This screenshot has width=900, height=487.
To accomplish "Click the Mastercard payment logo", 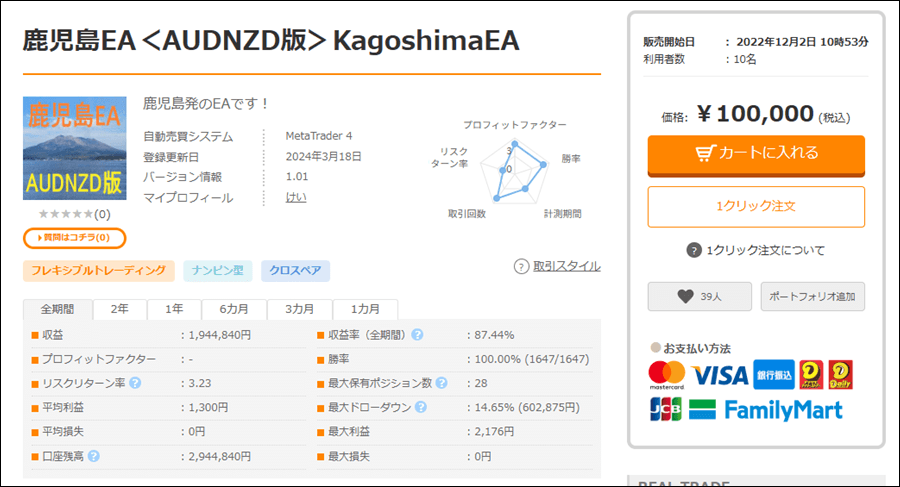I will point(667,375).
